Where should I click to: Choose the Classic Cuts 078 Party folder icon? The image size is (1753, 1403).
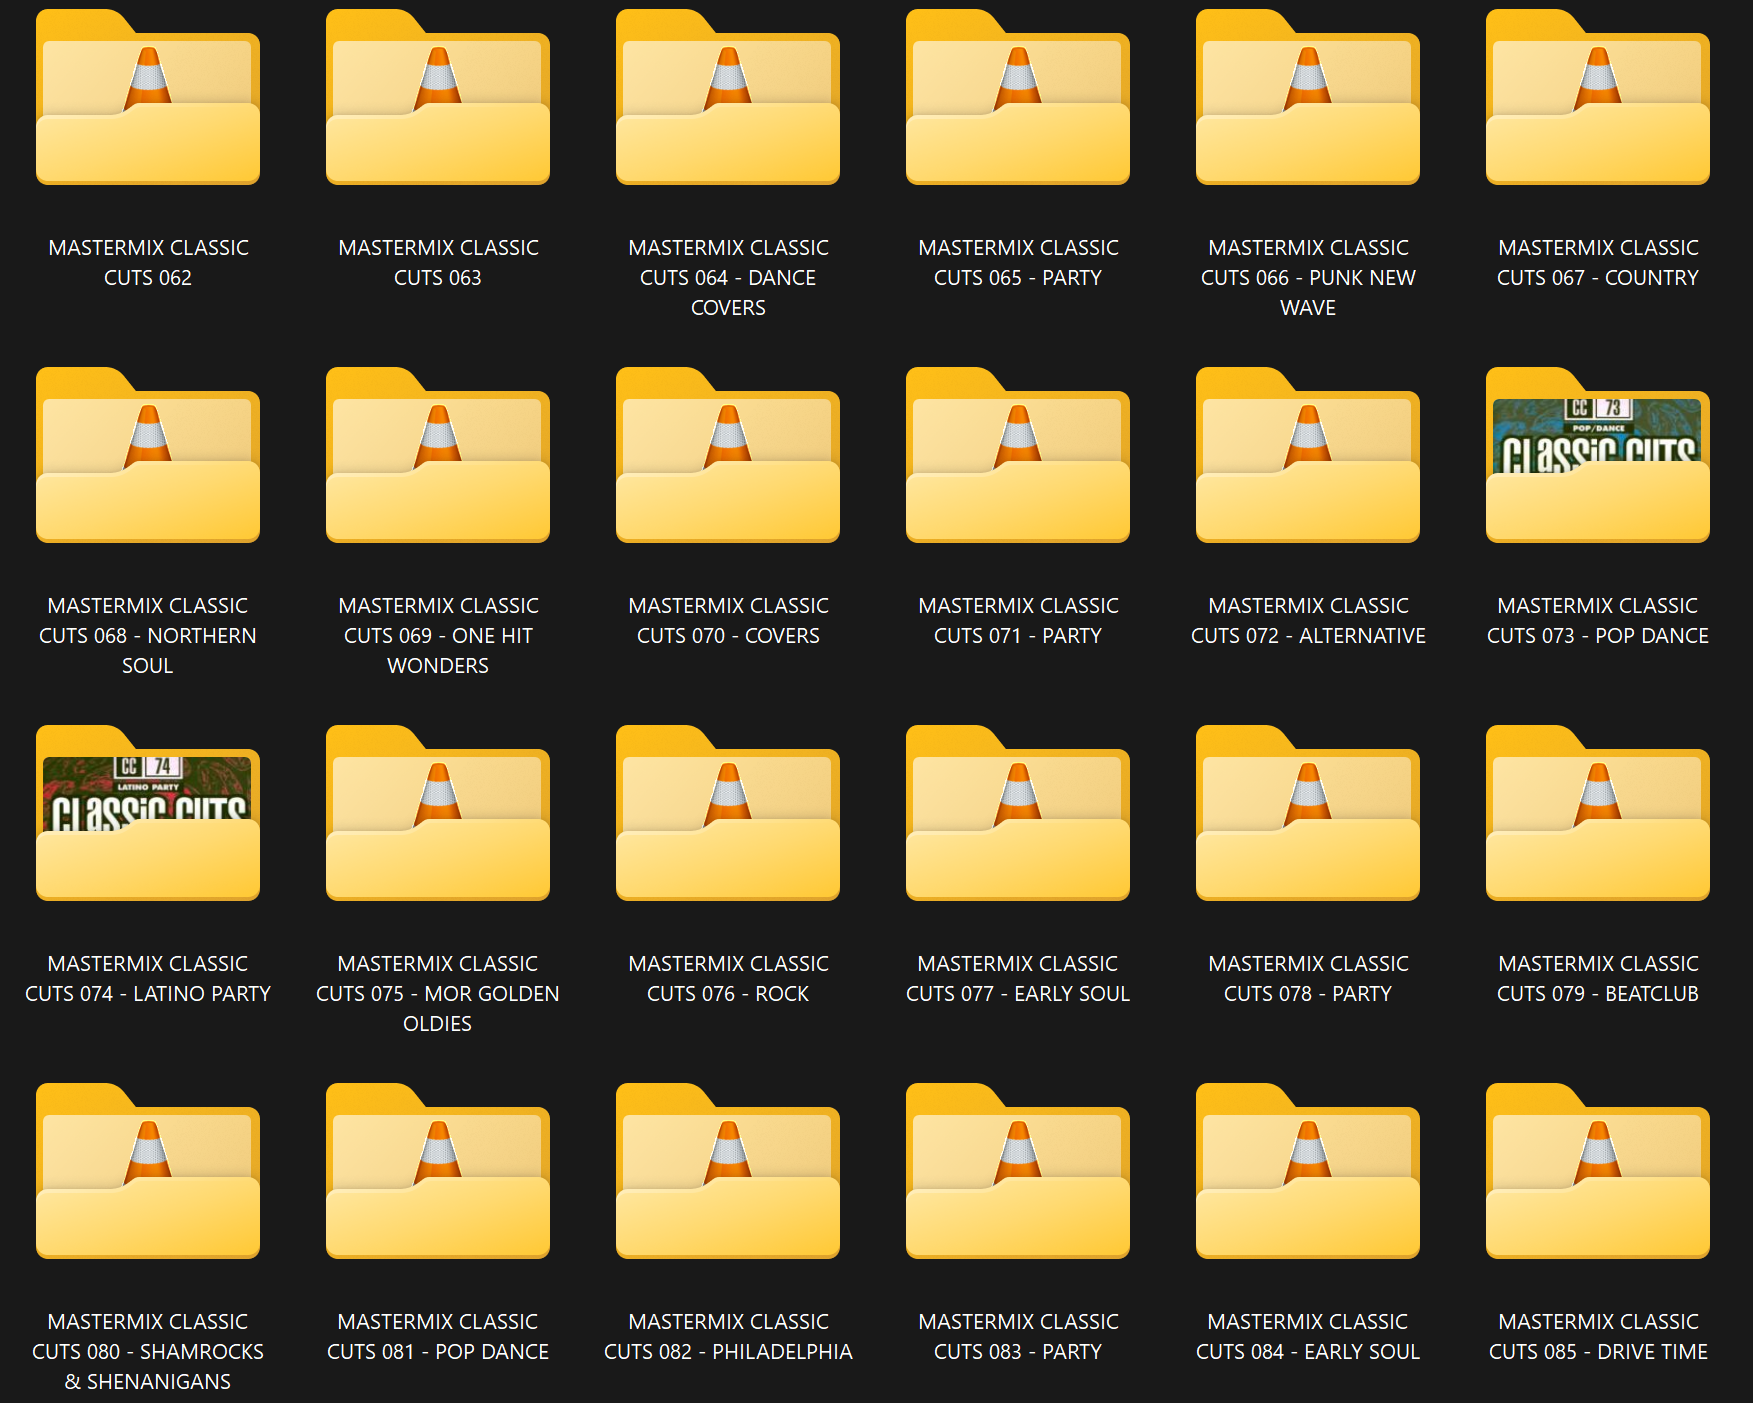[1308, 813]
